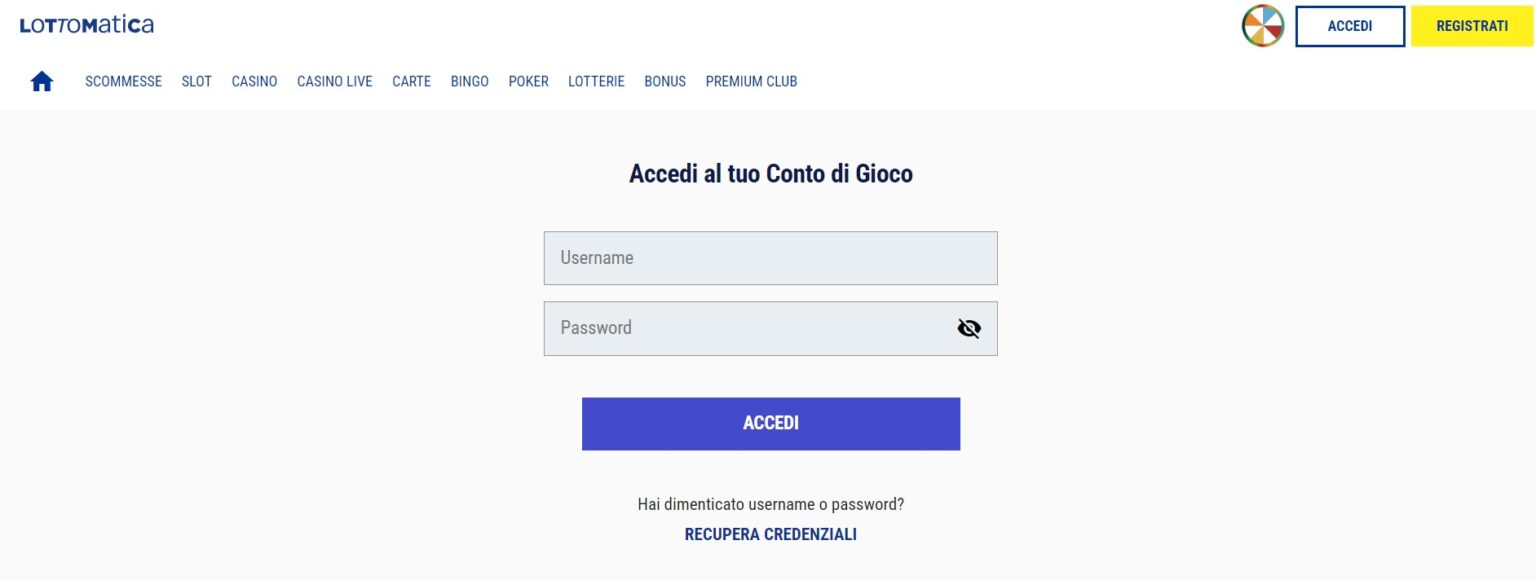
Task: Open the BINGO section
Action: point(469,81)
